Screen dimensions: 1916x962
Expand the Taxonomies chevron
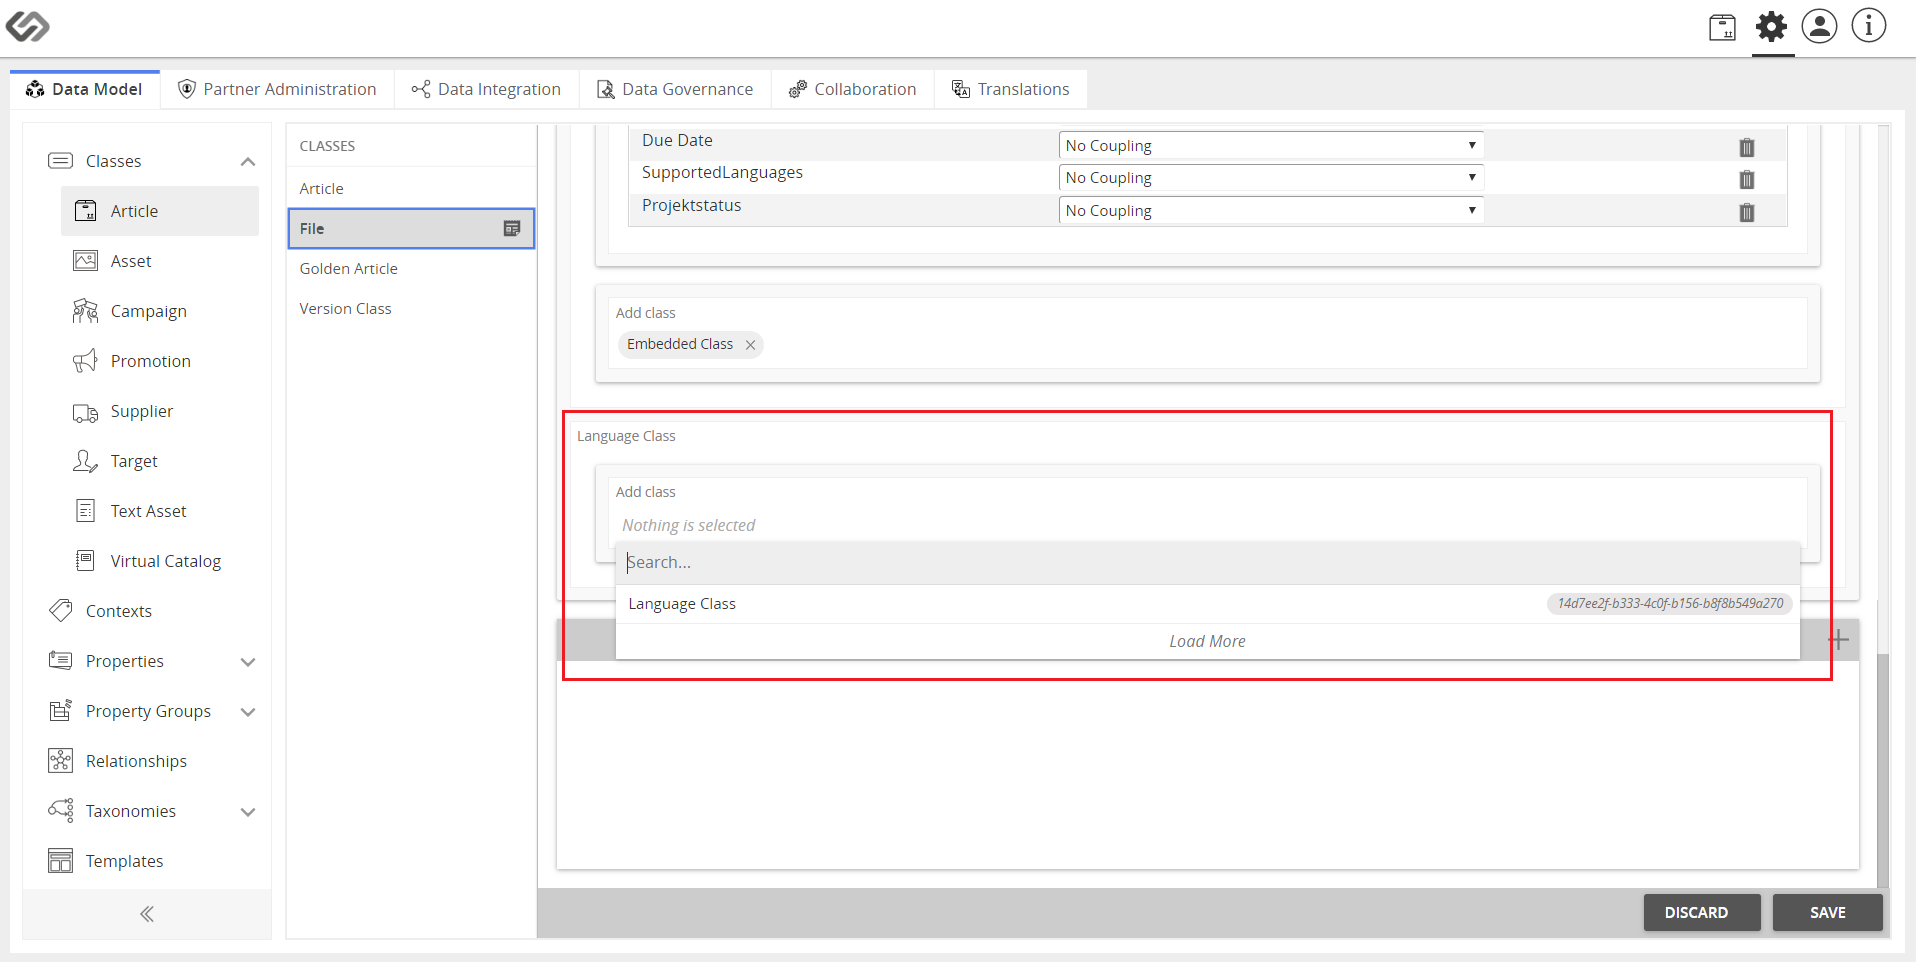point(248,812)
